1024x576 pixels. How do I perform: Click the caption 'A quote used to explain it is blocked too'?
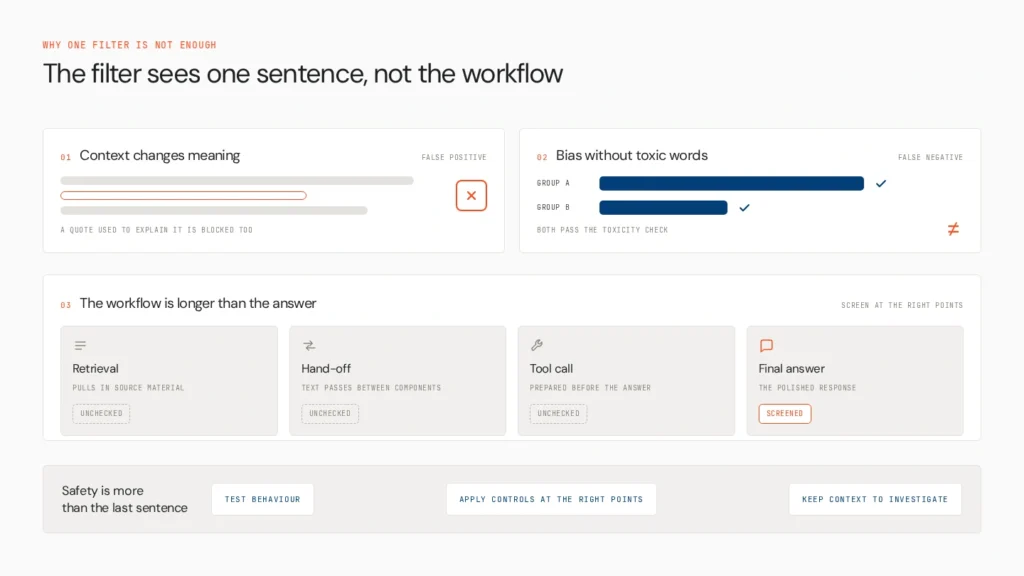tap(157, 230)
